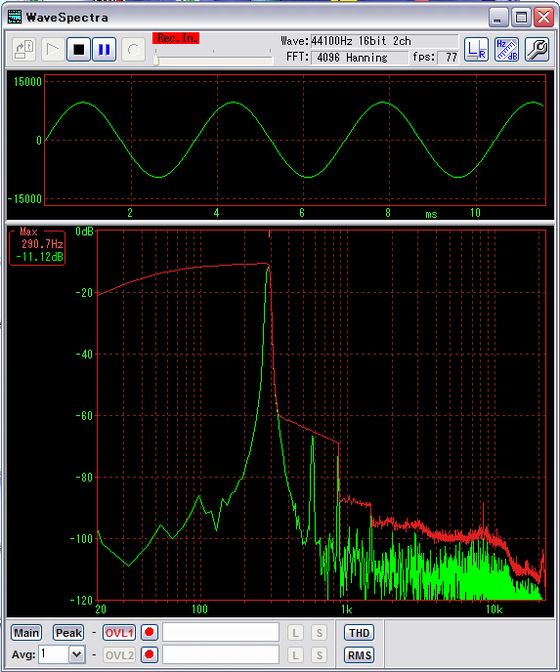Toggle the Peak hold button
This screenshot has width=560, height=672.
tap(69, 633)
